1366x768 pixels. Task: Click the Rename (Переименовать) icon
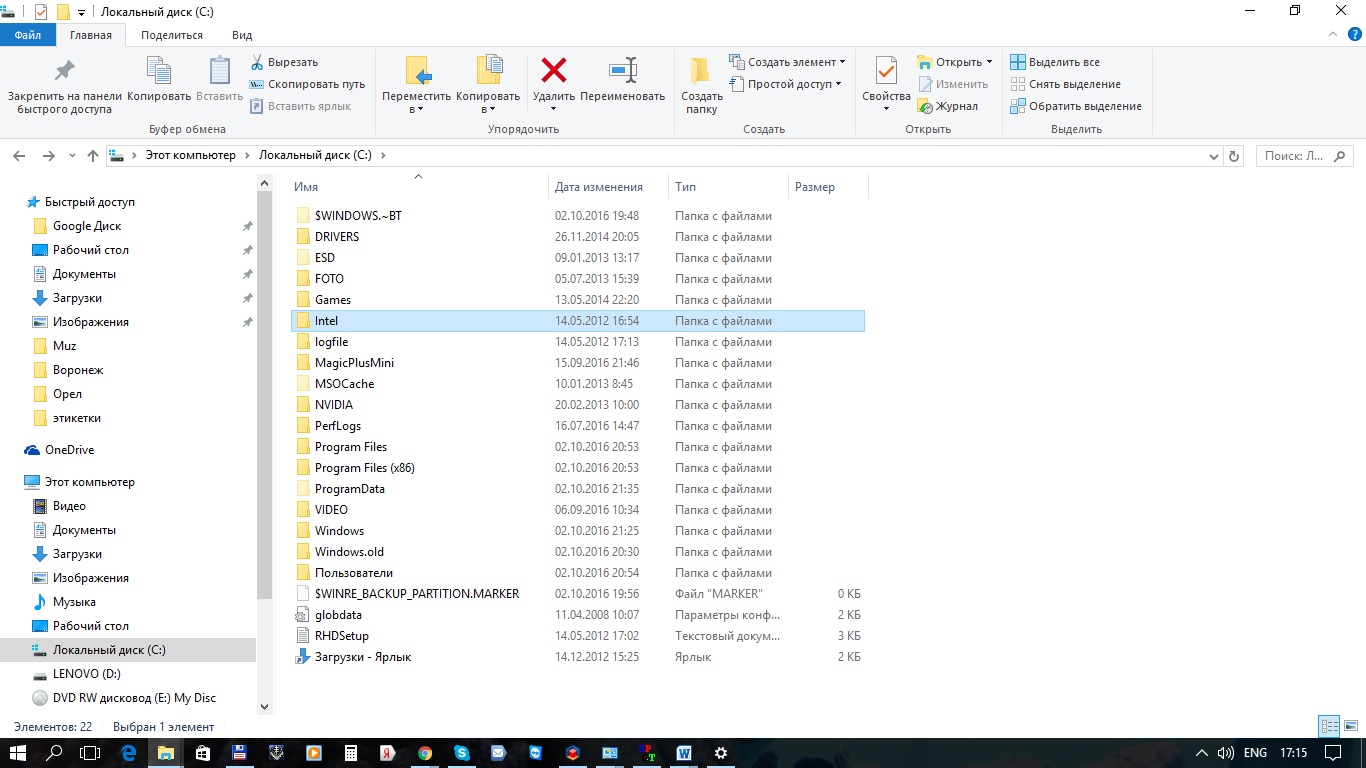(x=622, y=71)
